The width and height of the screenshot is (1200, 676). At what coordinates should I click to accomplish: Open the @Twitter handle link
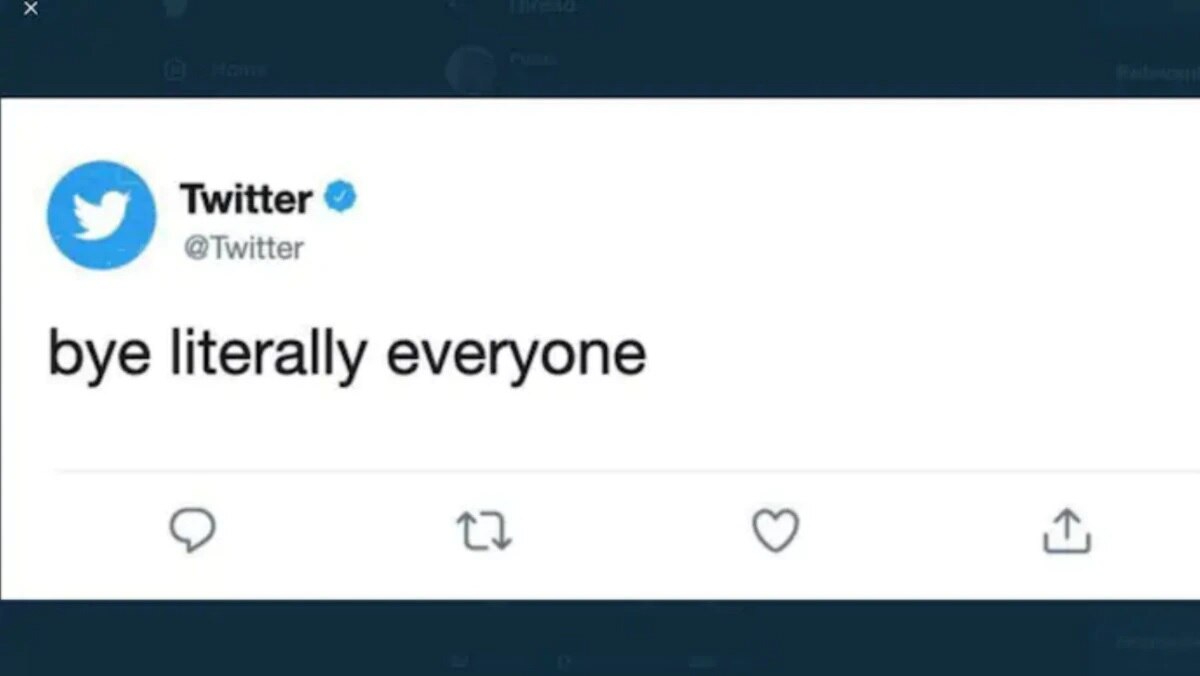pyautogui.click(x=243, y=248)
